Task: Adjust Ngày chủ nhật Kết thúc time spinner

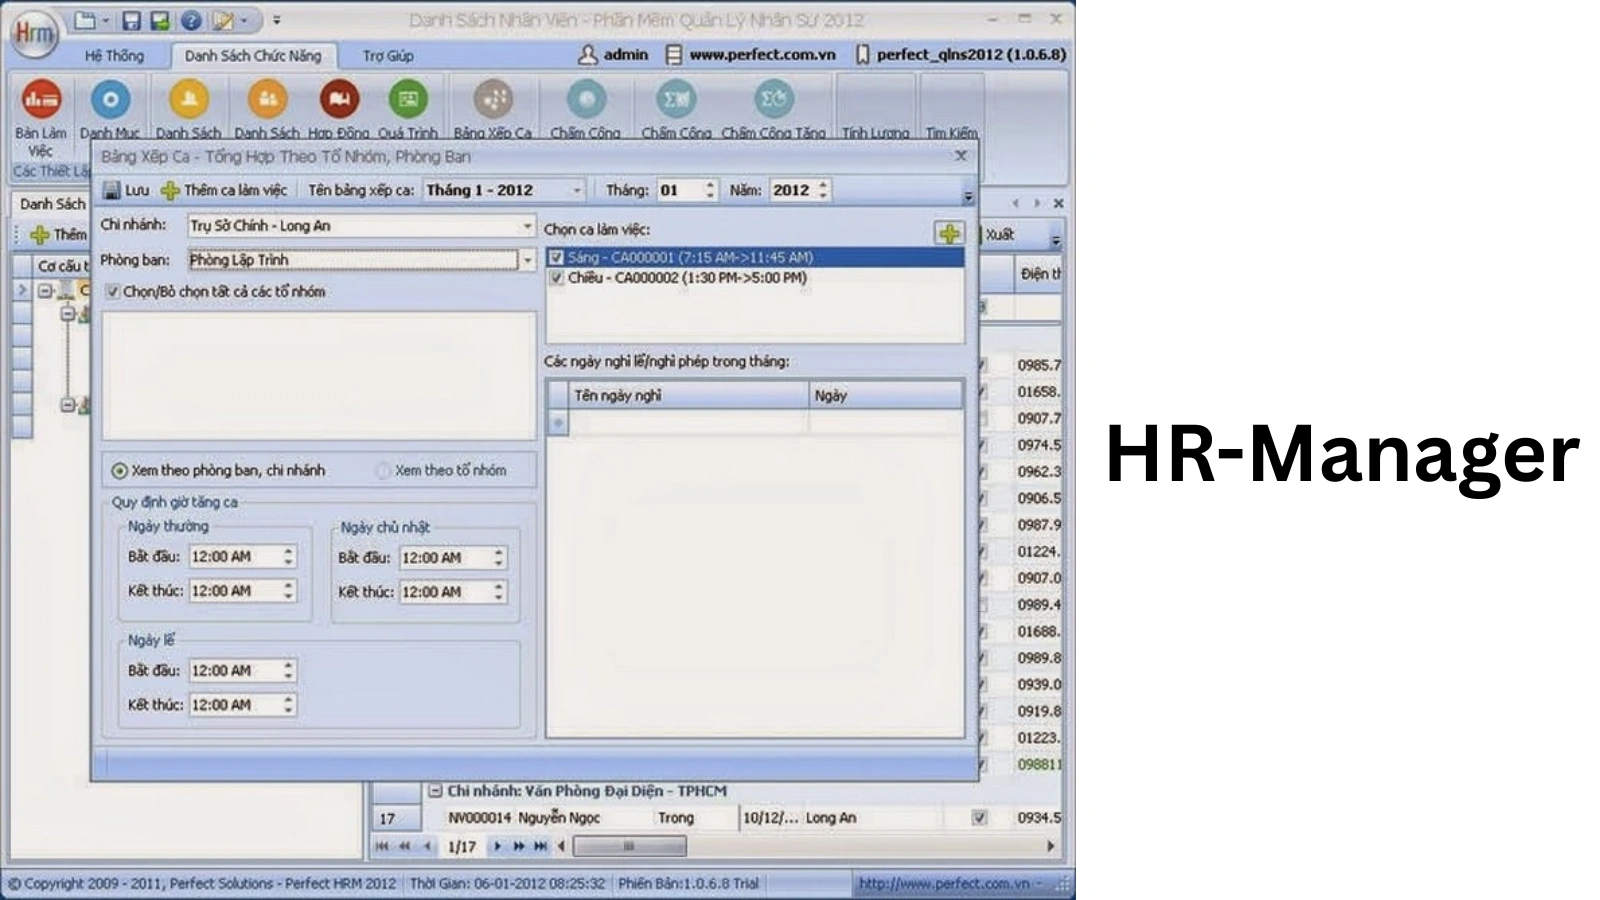Action: point(498,592)
